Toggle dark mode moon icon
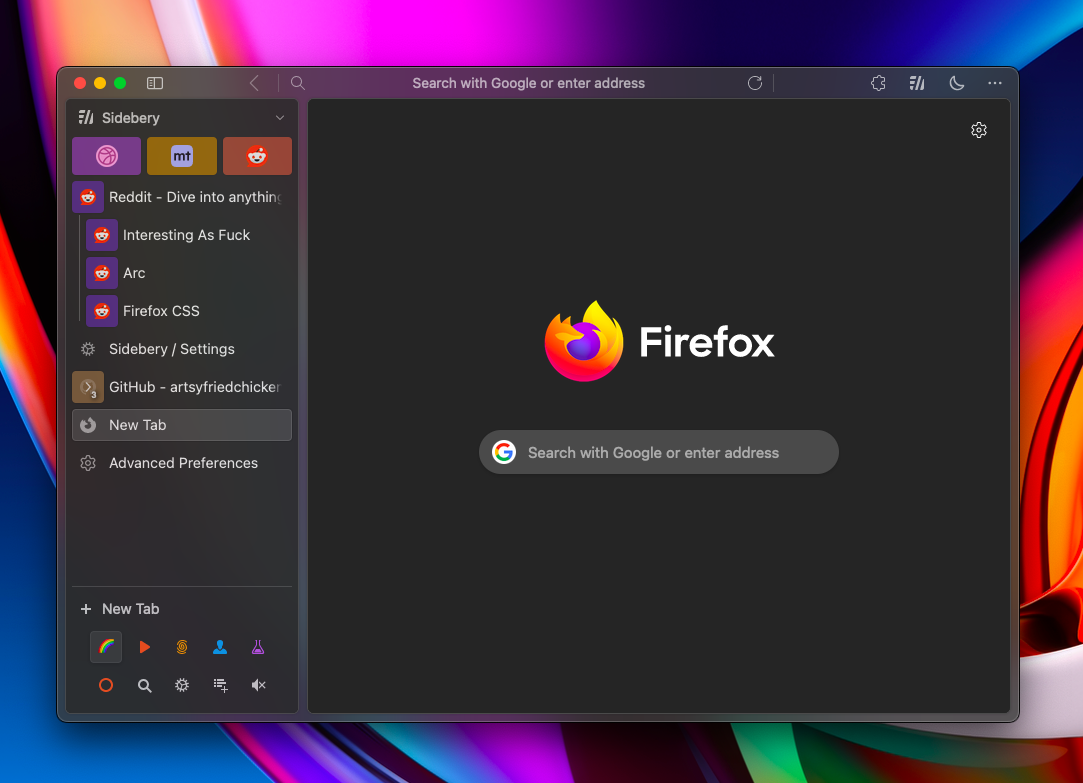Screen dimensions: 1083x783 (957, 83)
